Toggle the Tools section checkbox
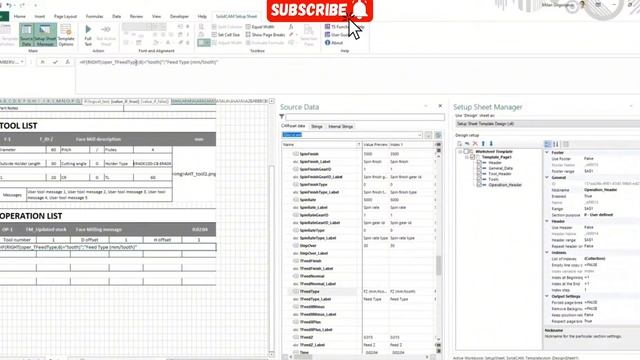Viewport: 640px width, 360px height. coord(480,179)
